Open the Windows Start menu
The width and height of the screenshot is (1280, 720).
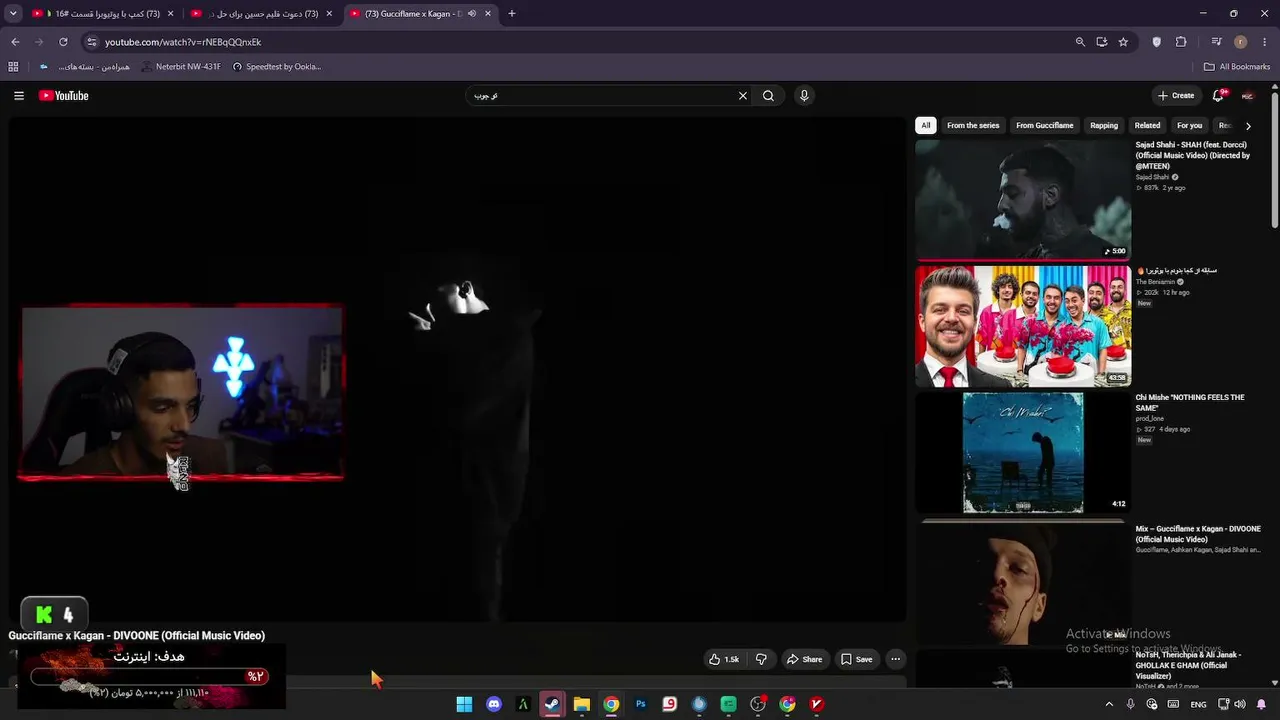[464, 704]
